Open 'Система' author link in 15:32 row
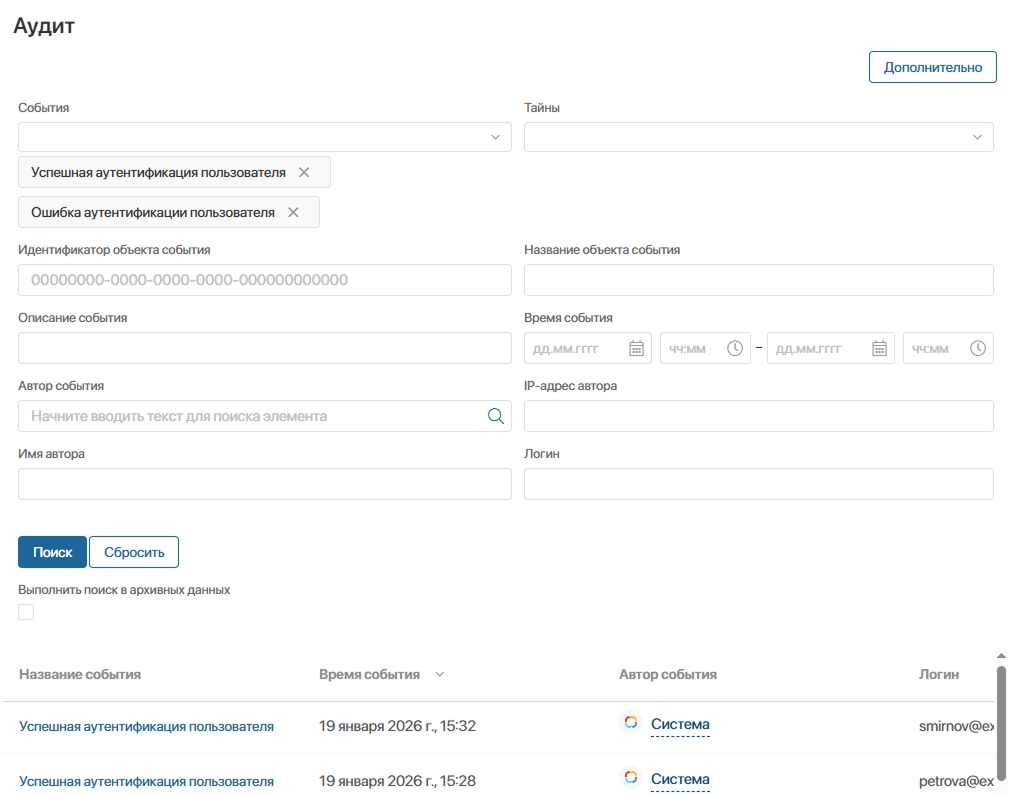The image size is (1017, 795). tap(680, 724)
